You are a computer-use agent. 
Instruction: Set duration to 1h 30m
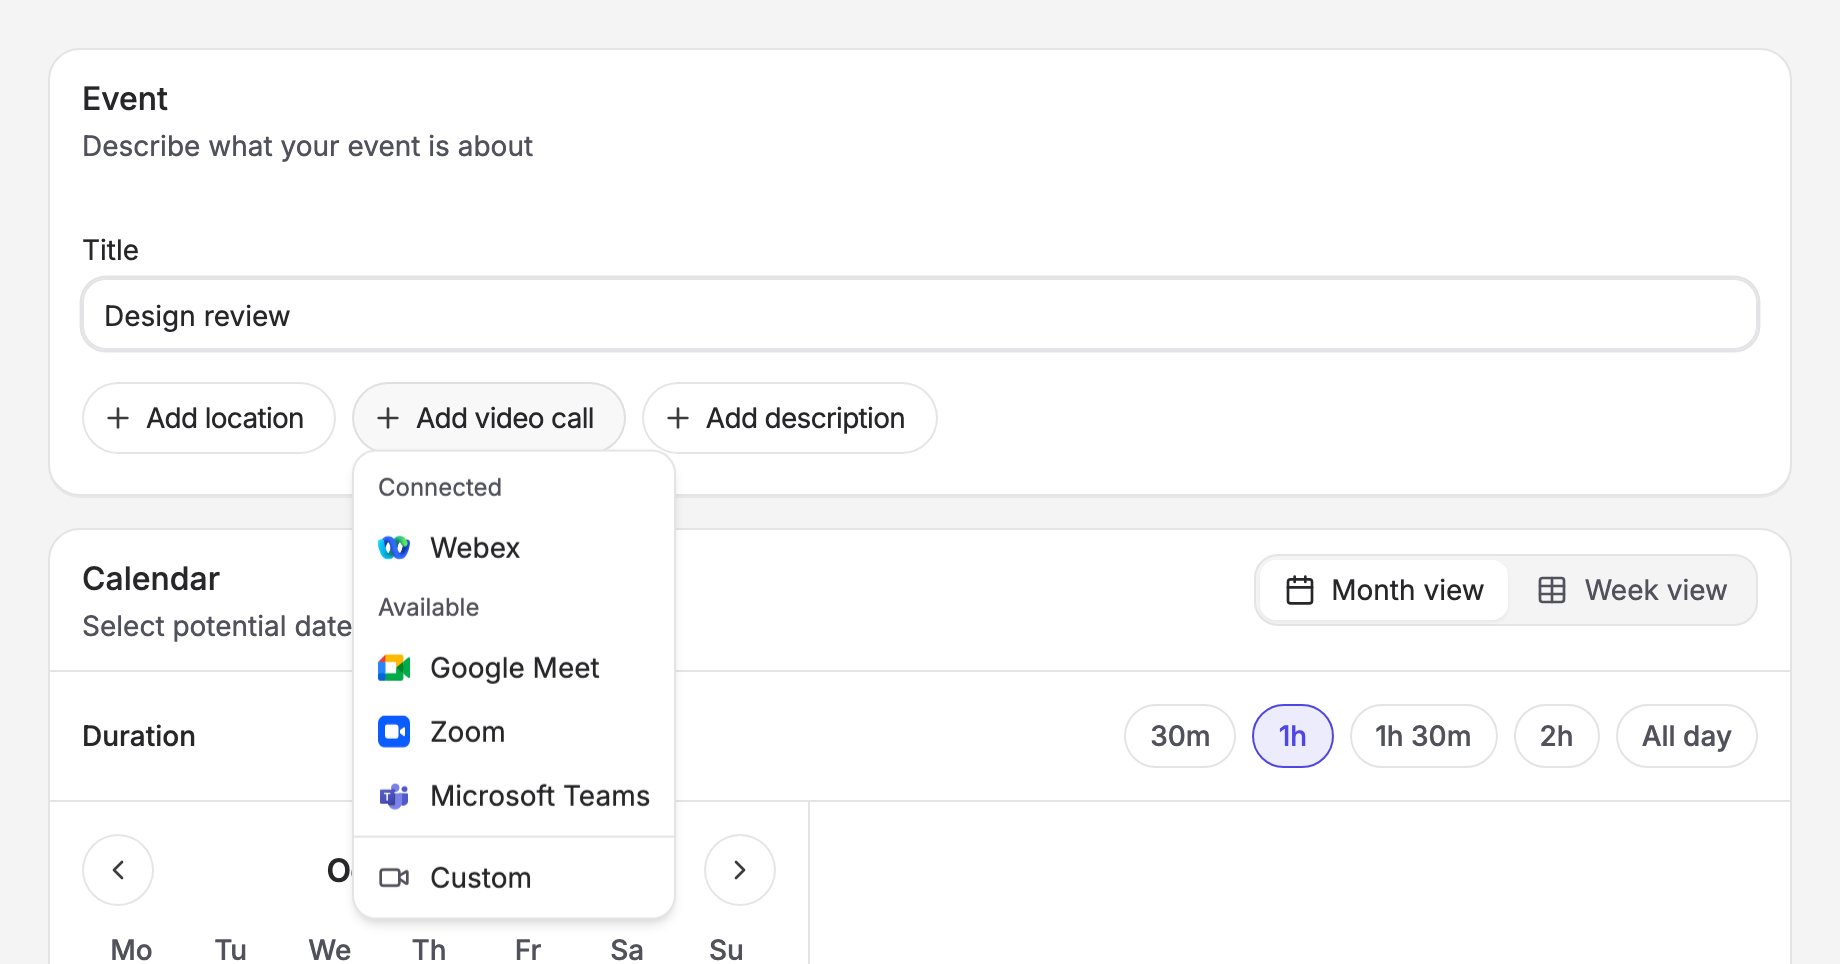coord(1424,736)
